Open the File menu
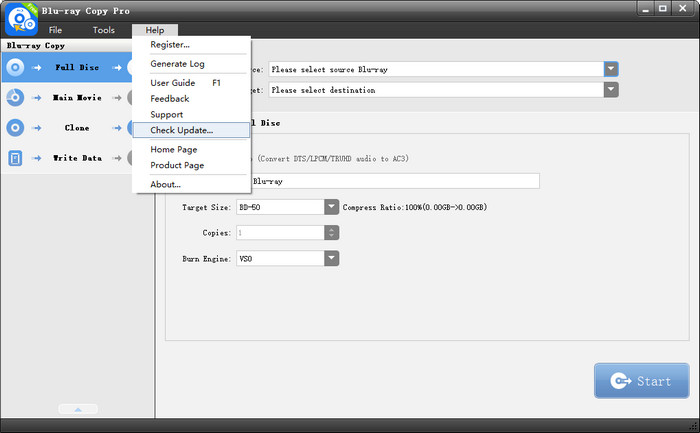 56,30
